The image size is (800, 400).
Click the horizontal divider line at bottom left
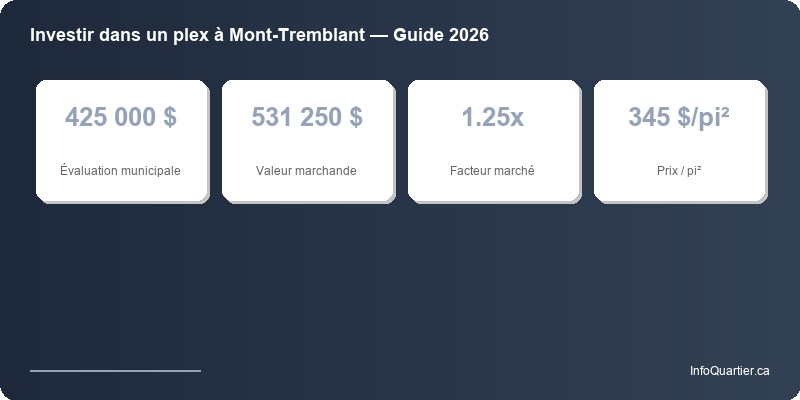coord(115,371)
